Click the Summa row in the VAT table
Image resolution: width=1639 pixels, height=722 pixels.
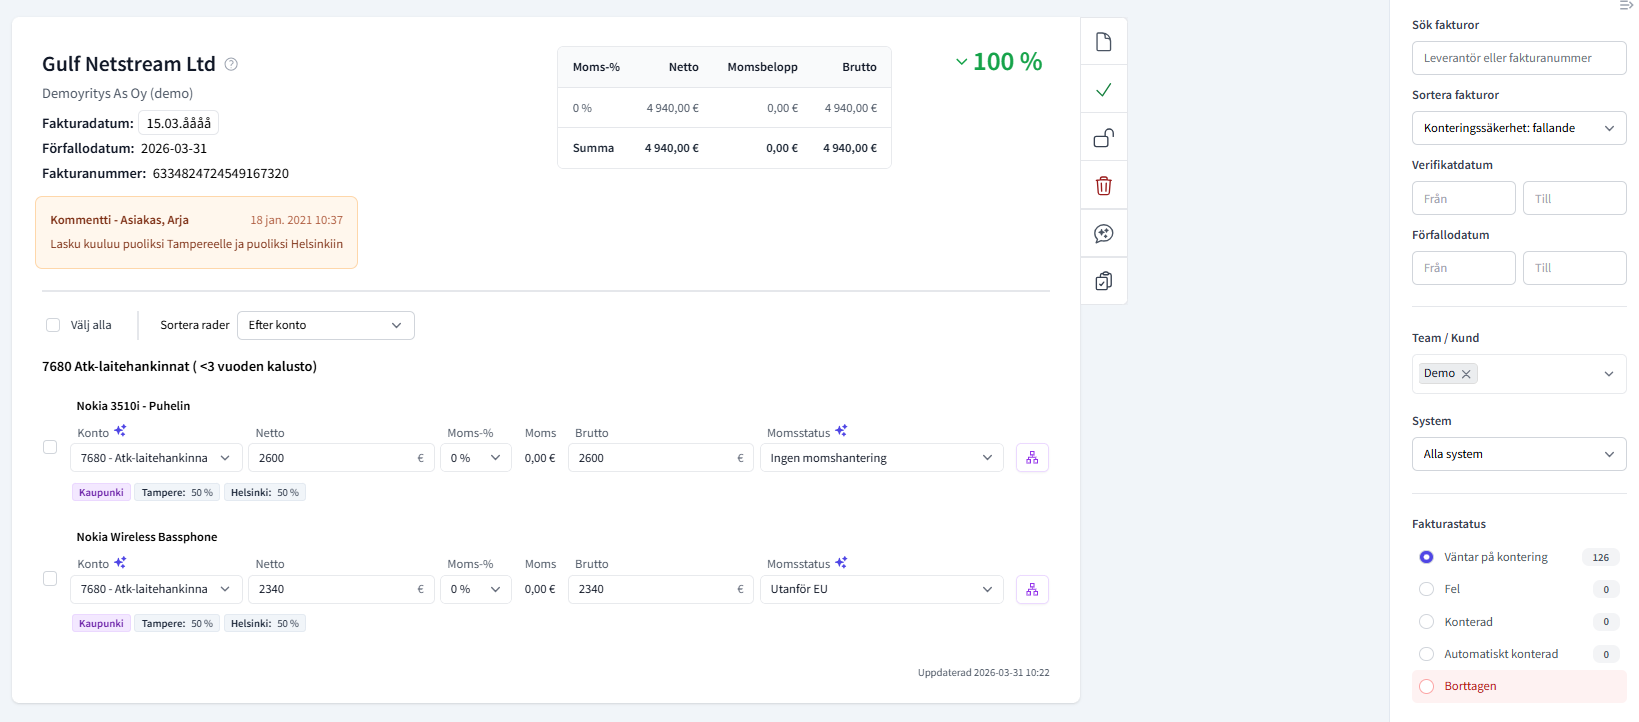coord(724,148)
